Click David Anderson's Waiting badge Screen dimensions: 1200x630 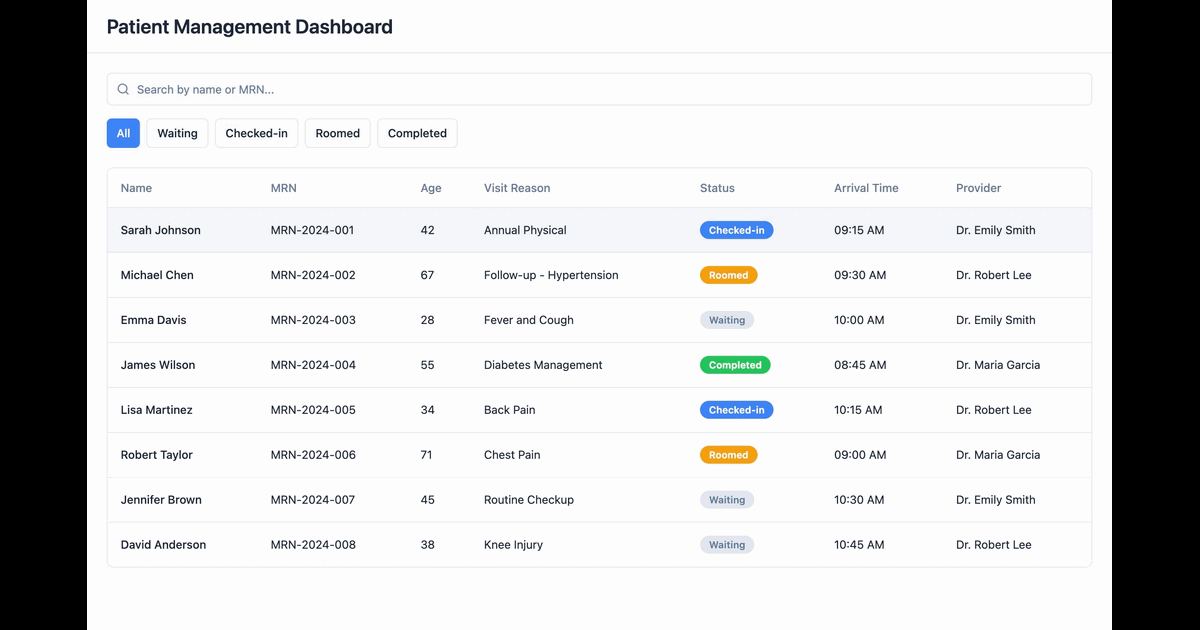pos(727,545)
